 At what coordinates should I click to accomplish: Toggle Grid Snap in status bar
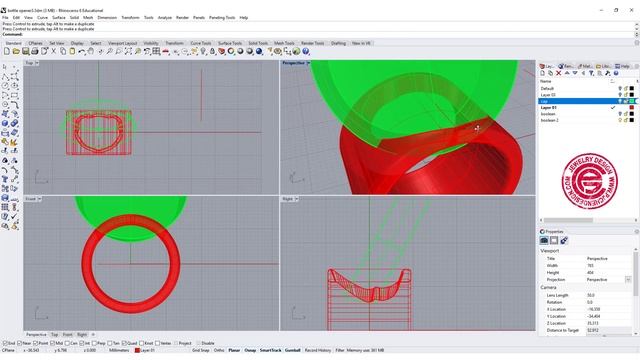click(201, 350)
